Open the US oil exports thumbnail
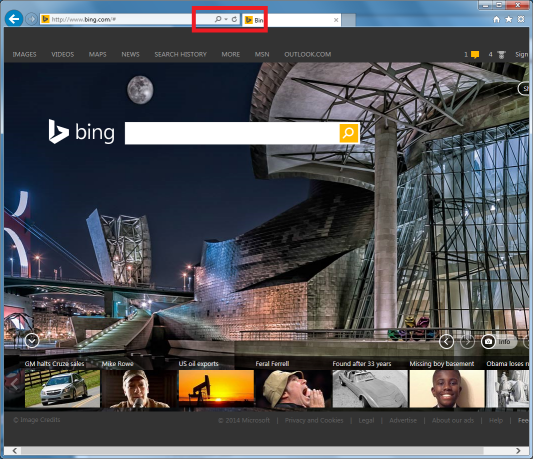 pos(216,389)
